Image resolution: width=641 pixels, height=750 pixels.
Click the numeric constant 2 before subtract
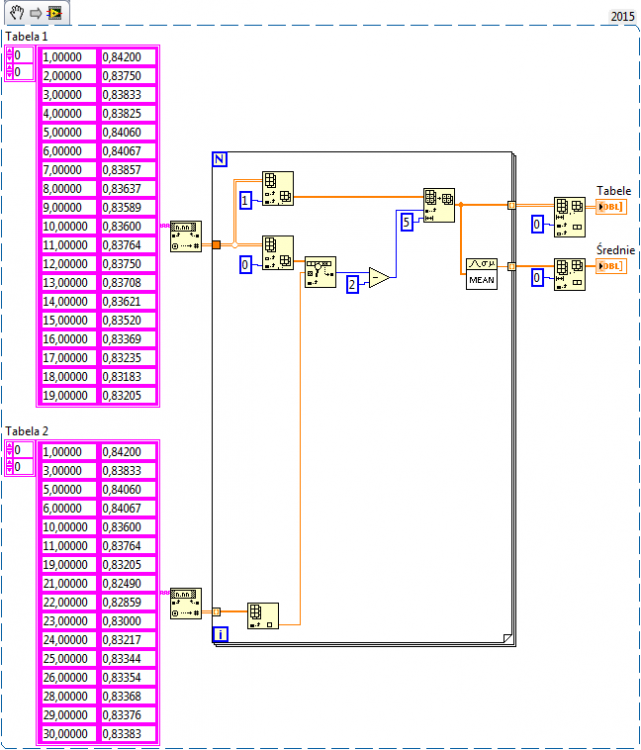(x=352, y=285)
